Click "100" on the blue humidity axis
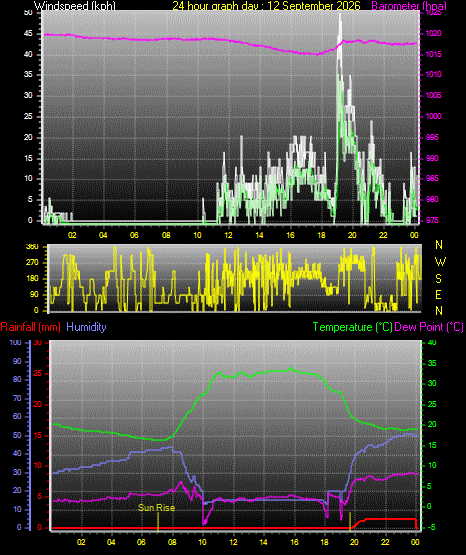This screenshot has width=466, height=555. (x=16, y=342)
